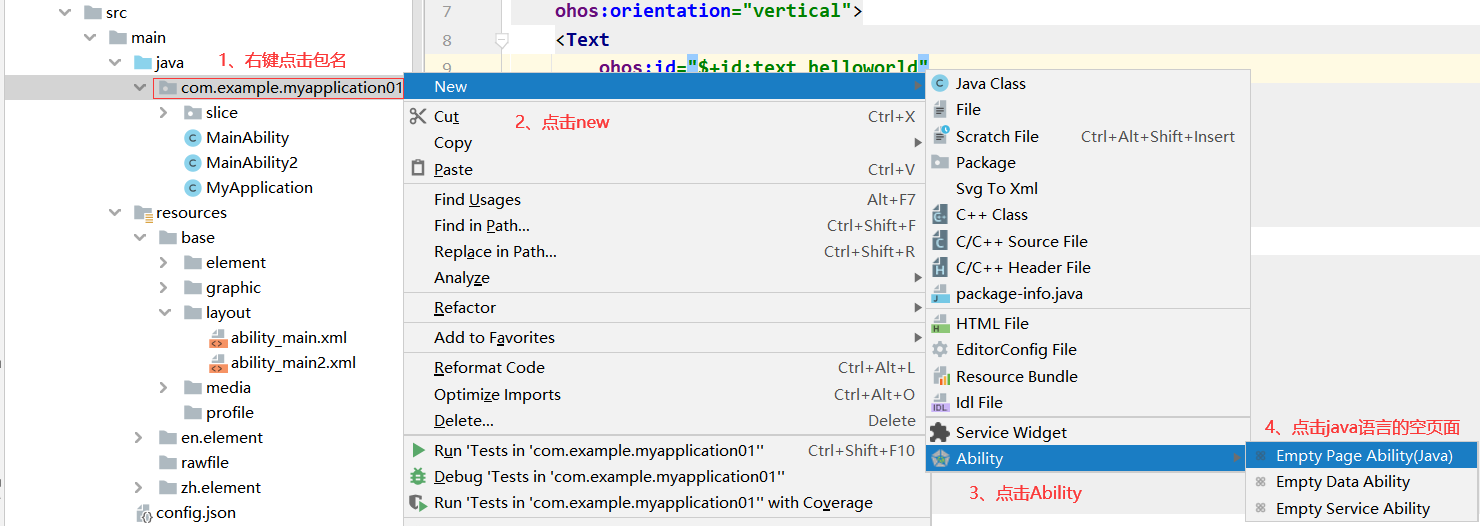This screenshot has width=1480, height=526.
Task: Open the Refactor submenu
Action: click(665, 308)
